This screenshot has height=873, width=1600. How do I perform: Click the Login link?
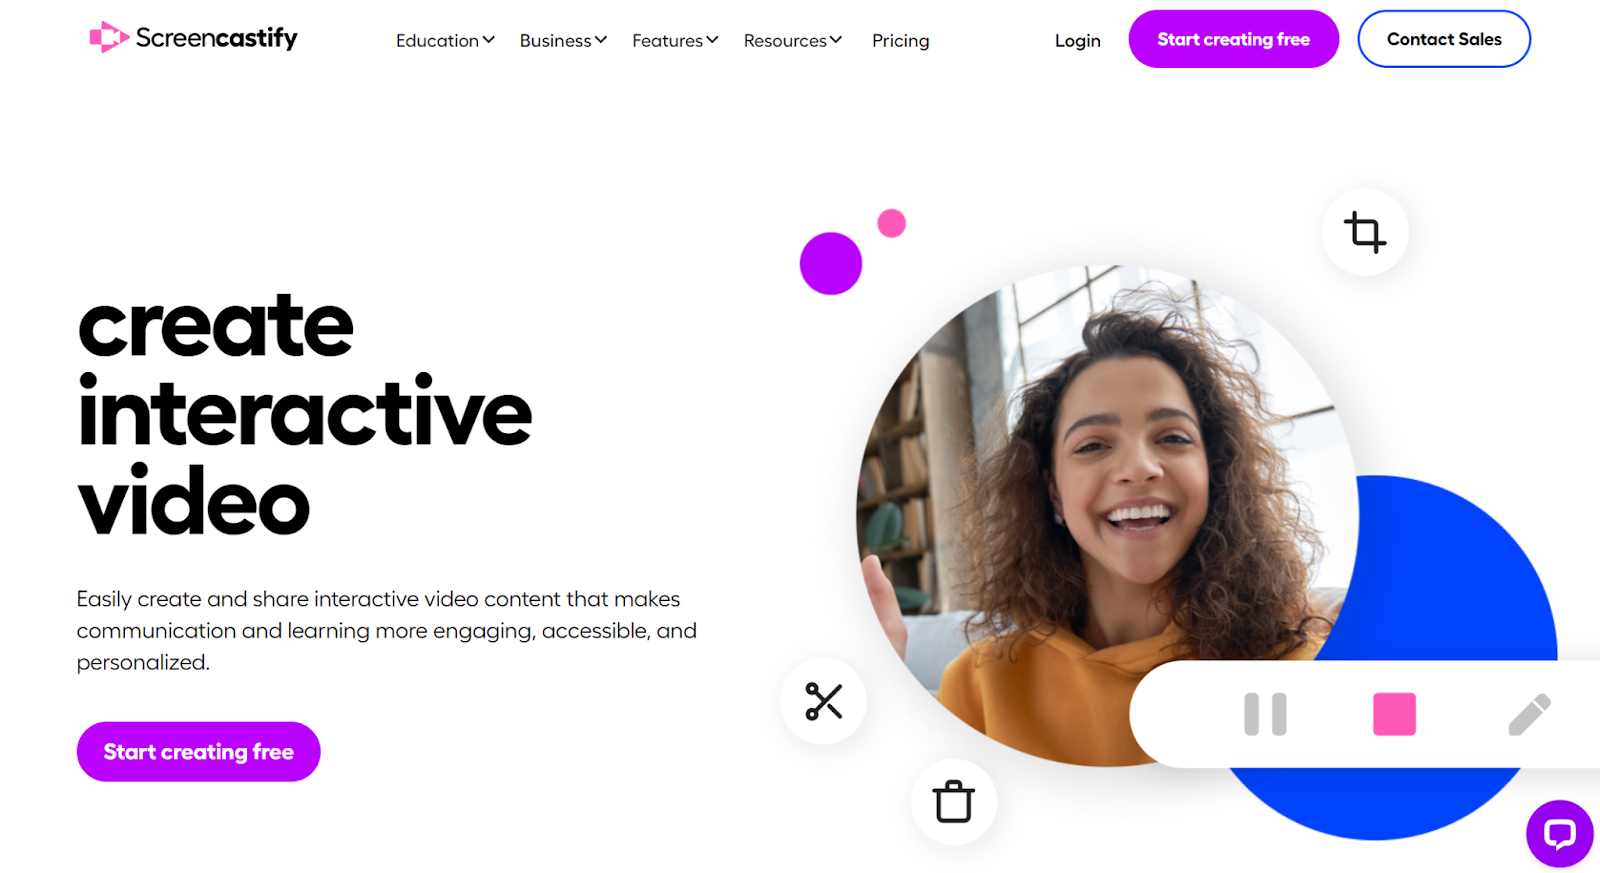(x=1077, y=41)
